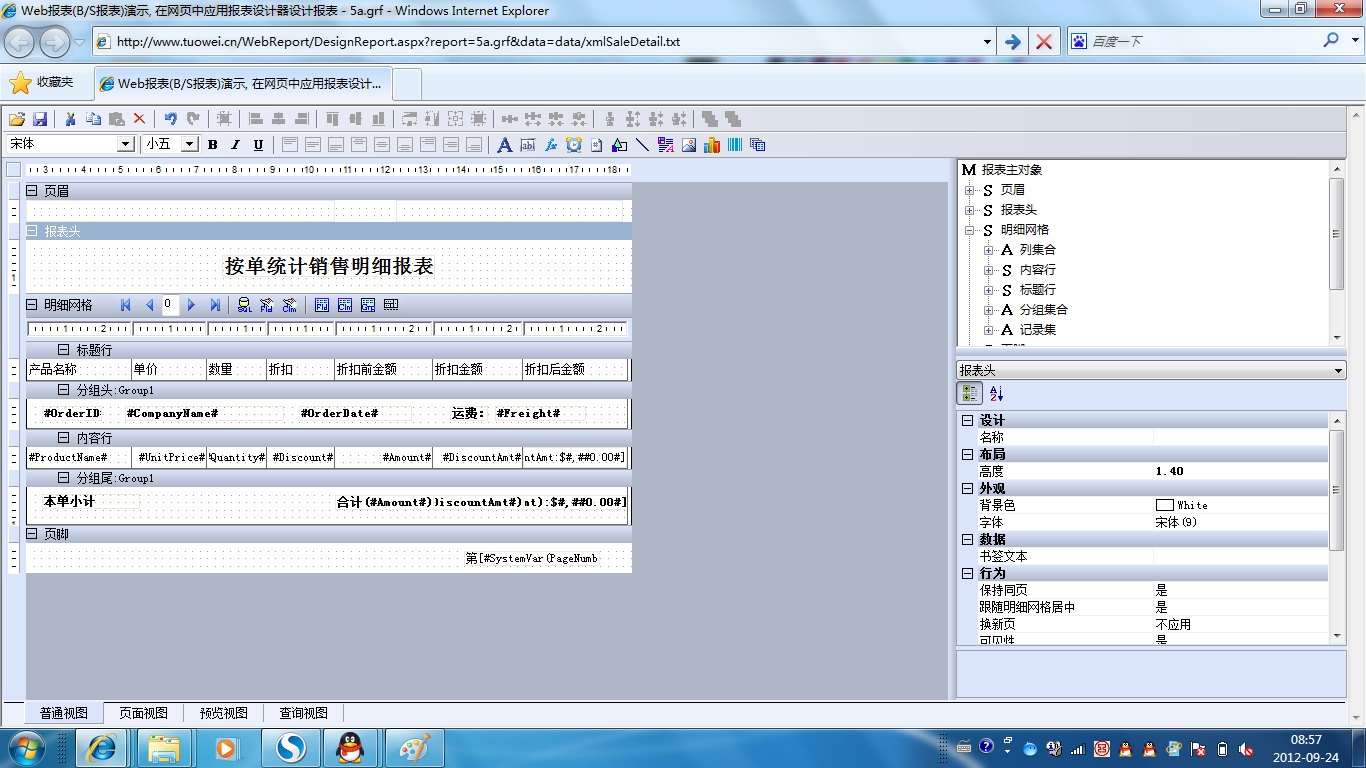The image size is (1366, 768).
Task: Toggle Italic formatting button
Action: (x=235, y=144)
